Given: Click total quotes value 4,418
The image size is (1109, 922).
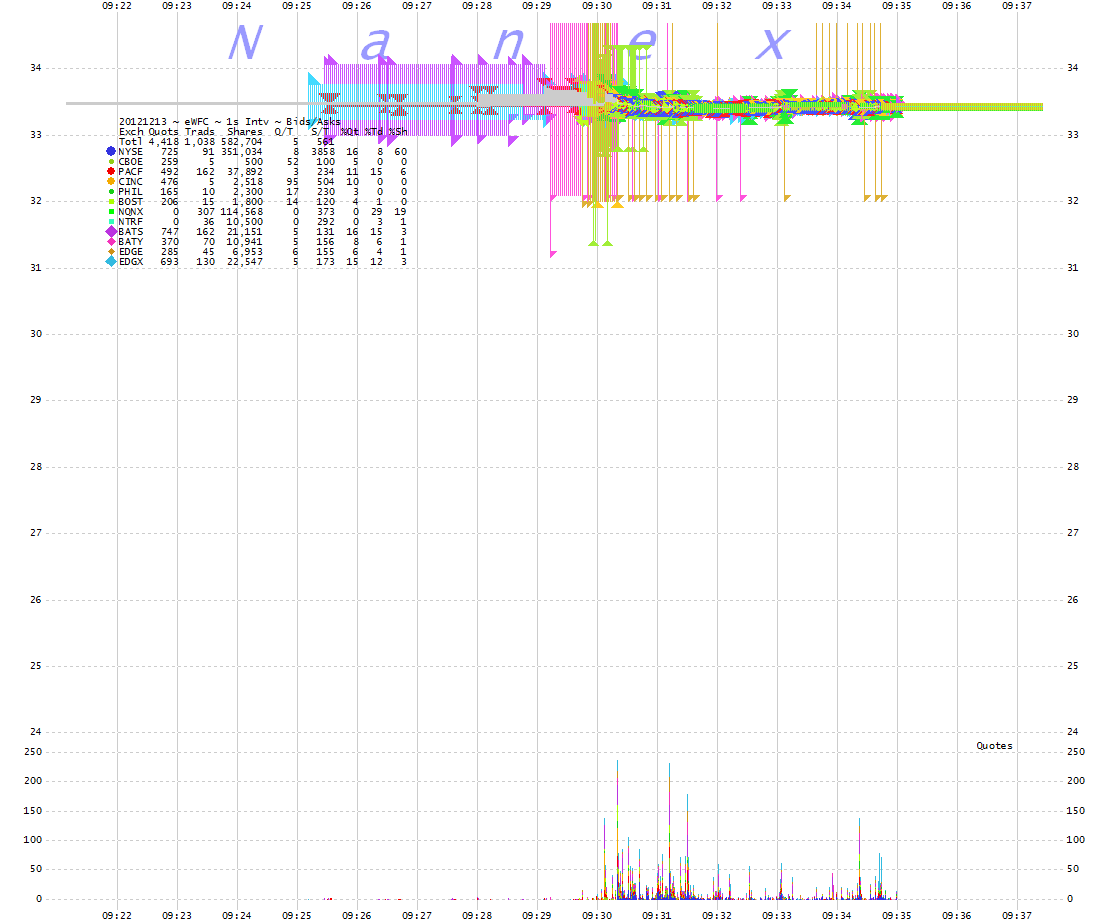Looking at the screenshot, I should (x=163, y=141).
